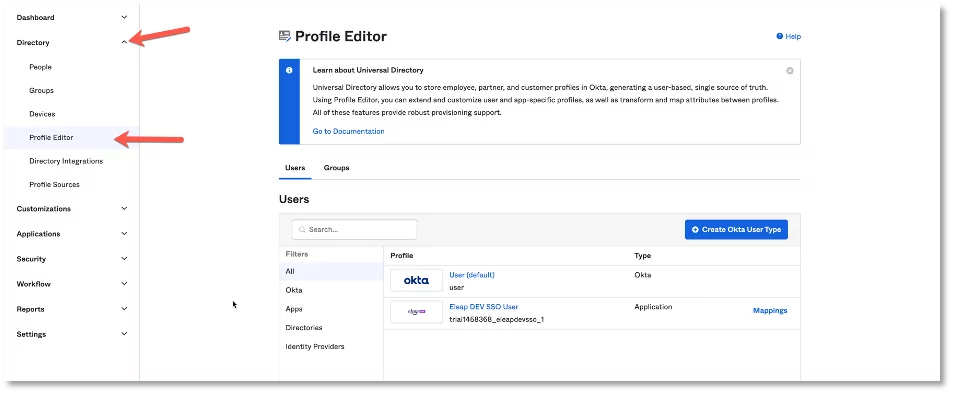Click the Profile column header
Screen dimensions: 954x394
pyautogui.click(x=402, y=256)
